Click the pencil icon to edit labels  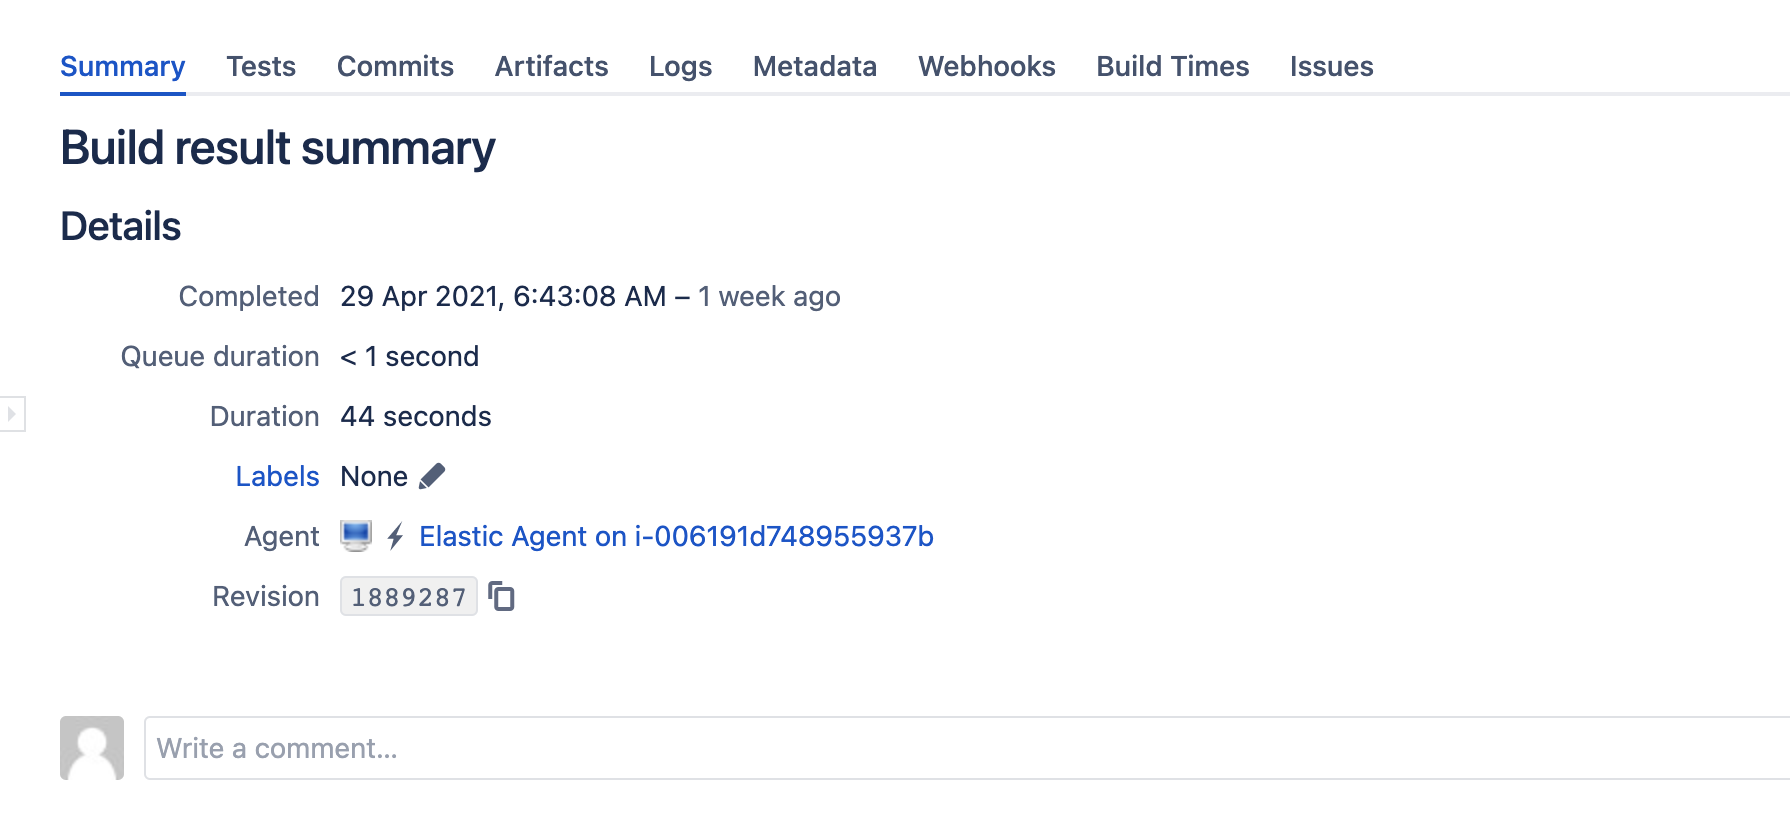tap(433, 476)
